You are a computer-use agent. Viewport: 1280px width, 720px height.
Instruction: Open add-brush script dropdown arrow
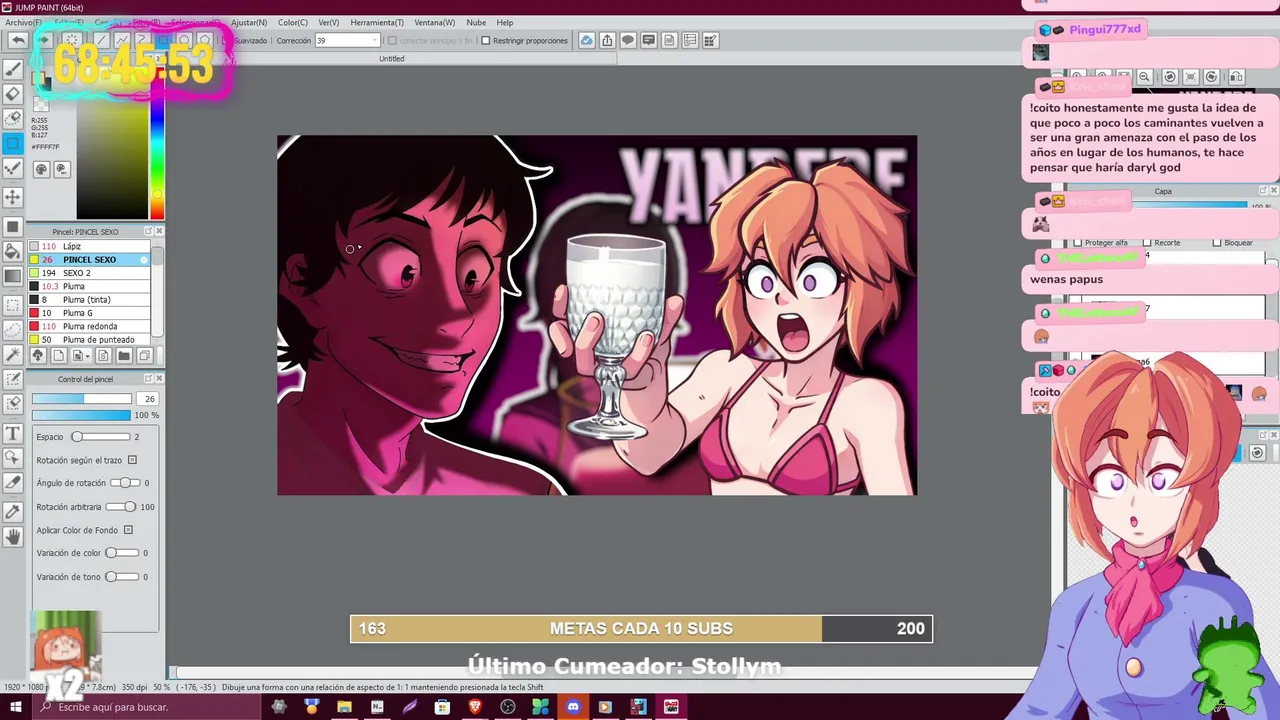point(88,356)
